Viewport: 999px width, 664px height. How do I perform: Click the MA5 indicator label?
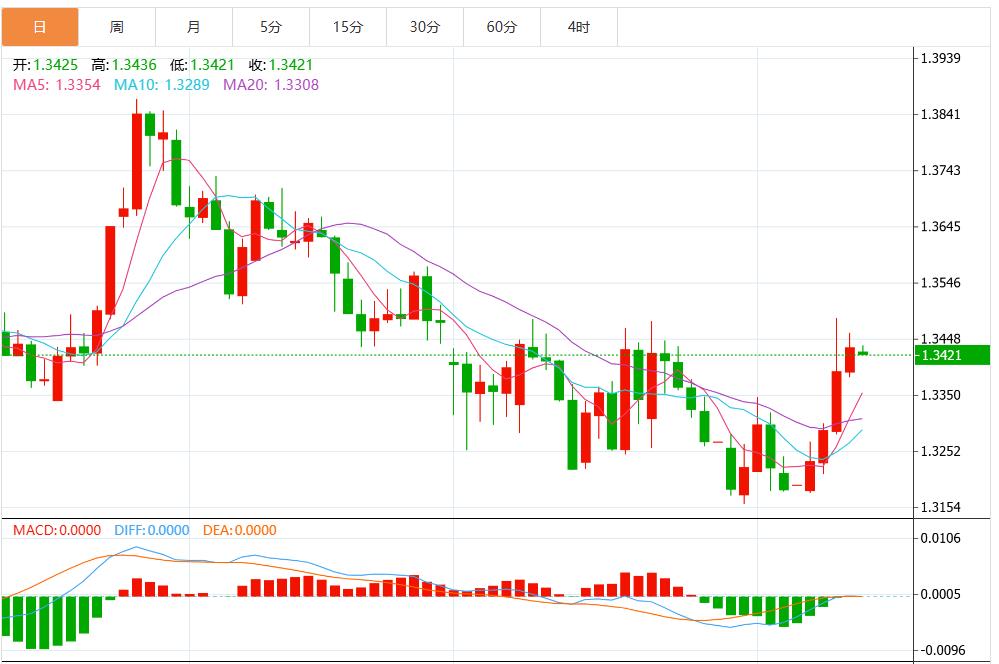point(57,85)
